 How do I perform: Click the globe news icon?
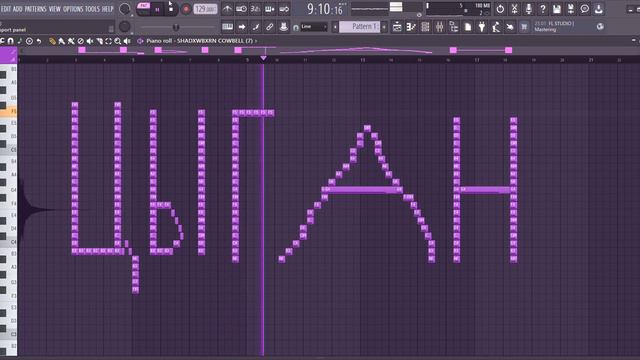(x=600, y=27)
